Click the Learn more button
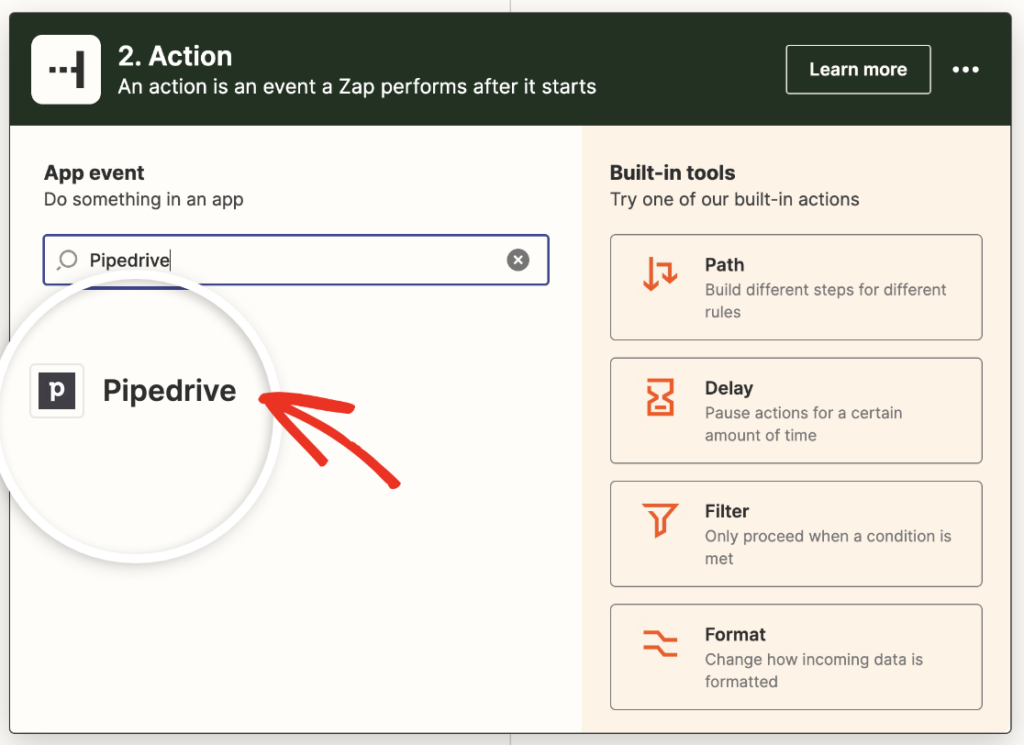Image resolution: width=1024 pixels, height=745 pixels. point(858,69)
